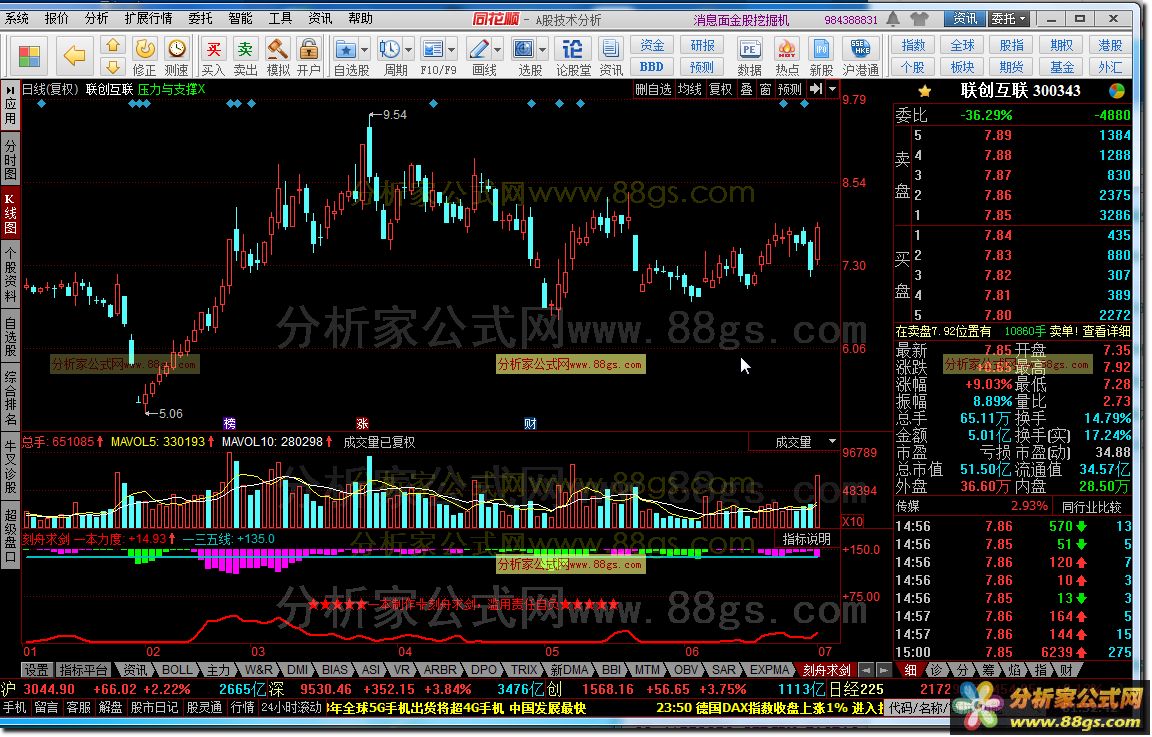Expand the 周期 period dropdown arrow
Viewport: 1152px width, 737px height.
coord(408,50)
